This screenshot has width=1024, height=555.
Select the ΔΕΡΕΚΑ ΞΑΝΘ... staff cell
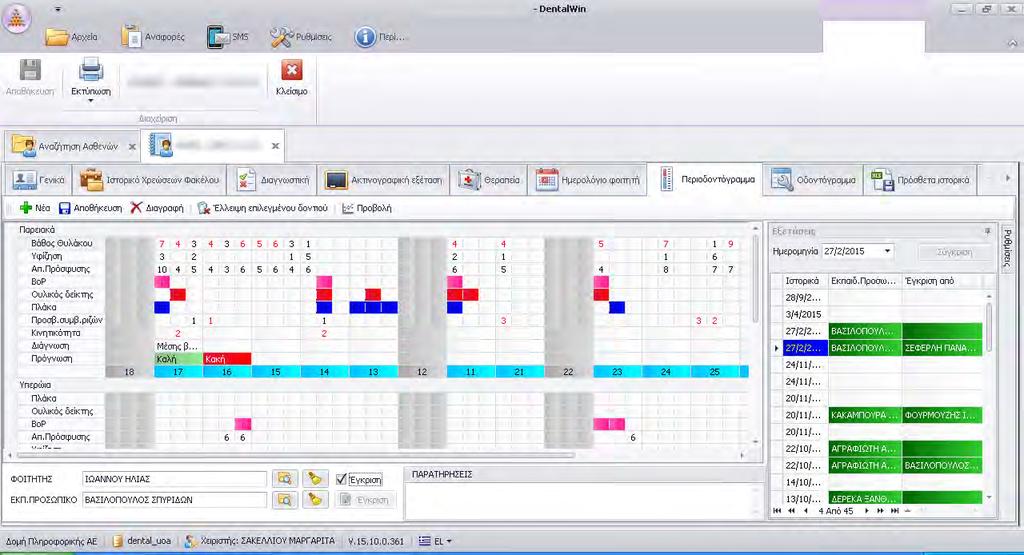(865, 498)
